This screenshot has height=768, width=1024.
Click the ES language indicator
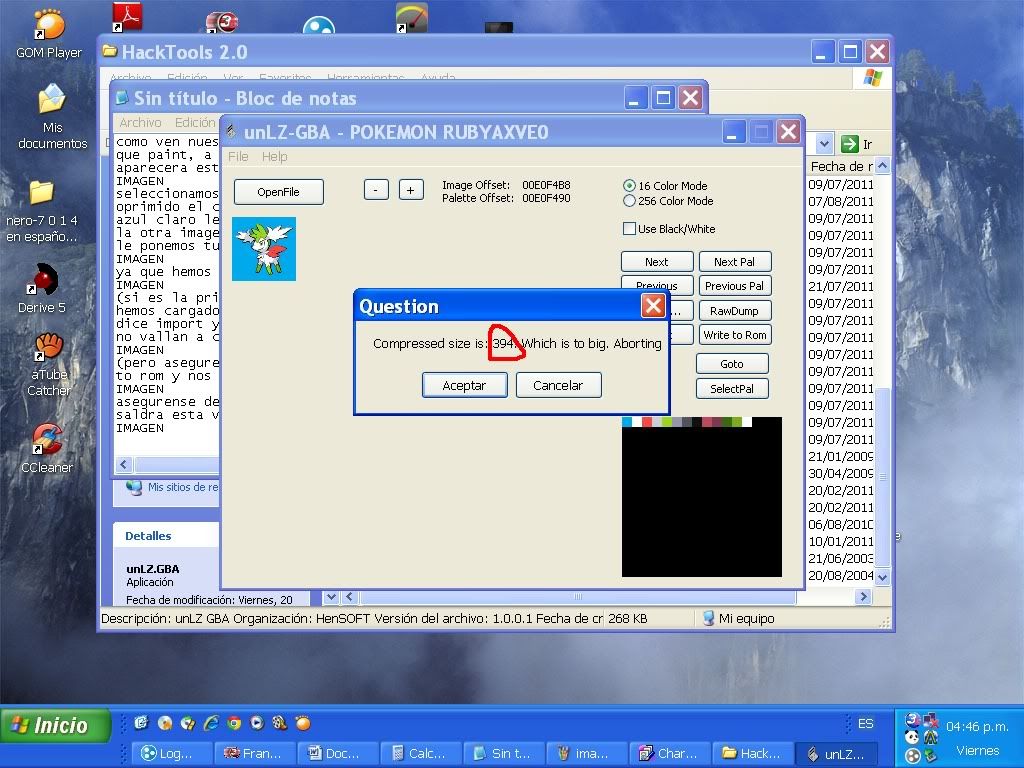coord(865,724)
